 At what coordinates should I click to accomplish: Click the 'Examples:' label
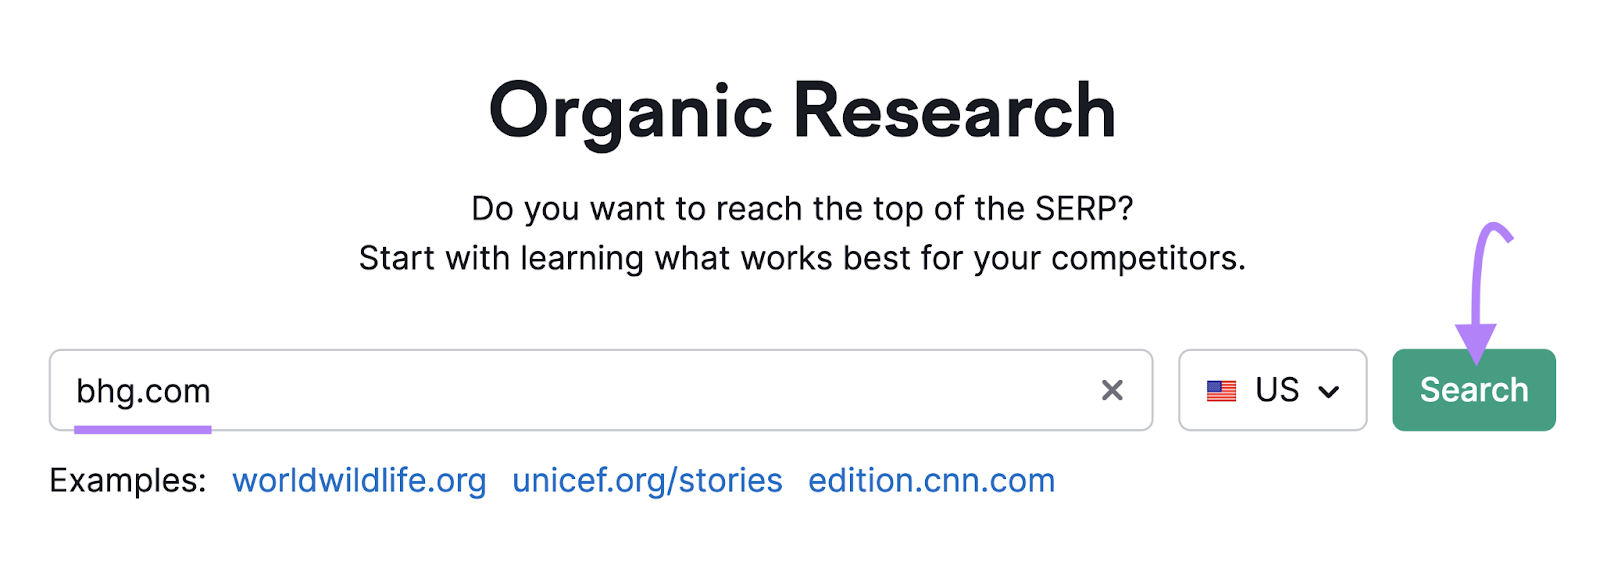pyautogui.click(x=128, y=481)
